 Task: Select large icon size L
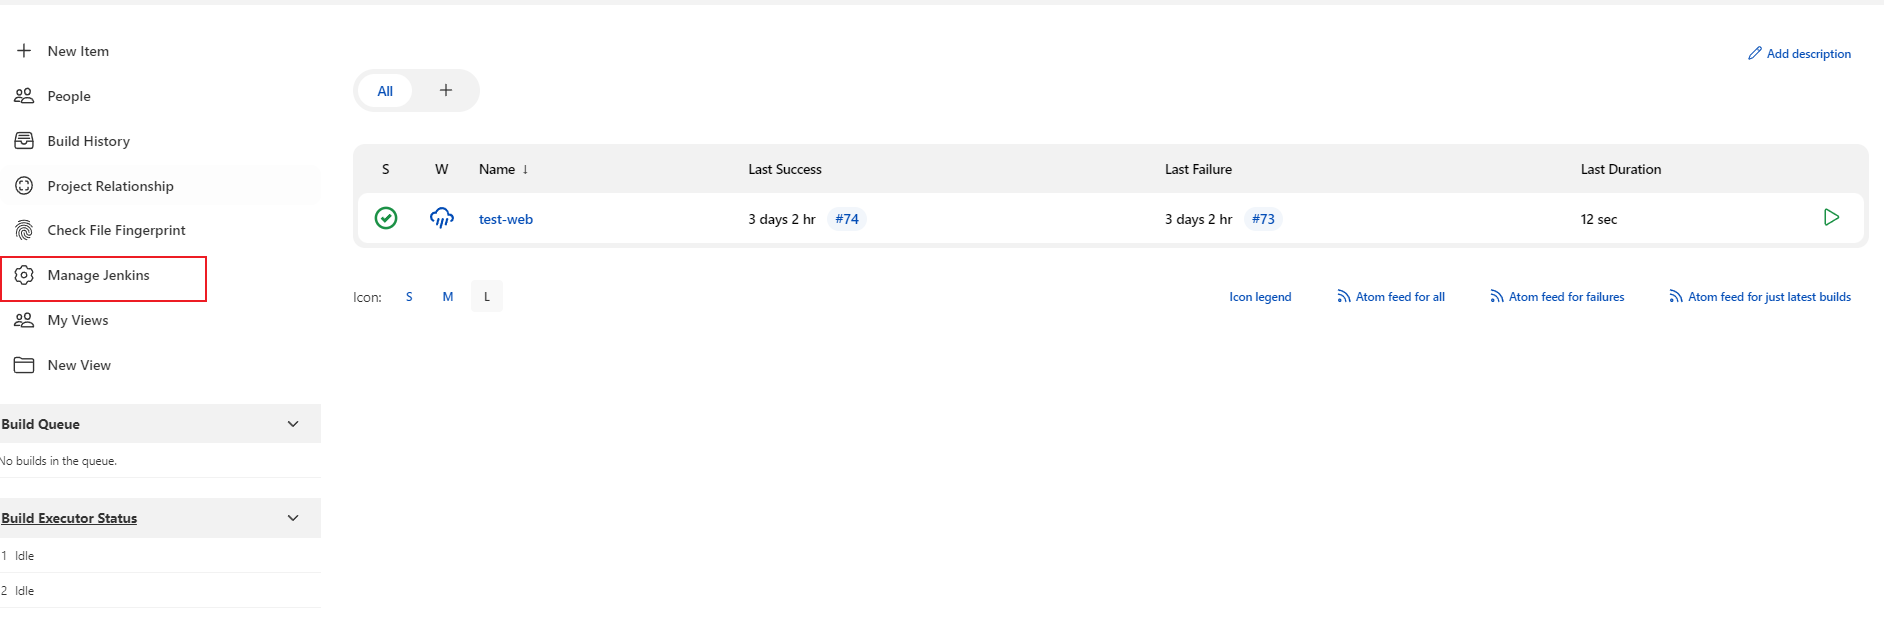pos(487,297)
